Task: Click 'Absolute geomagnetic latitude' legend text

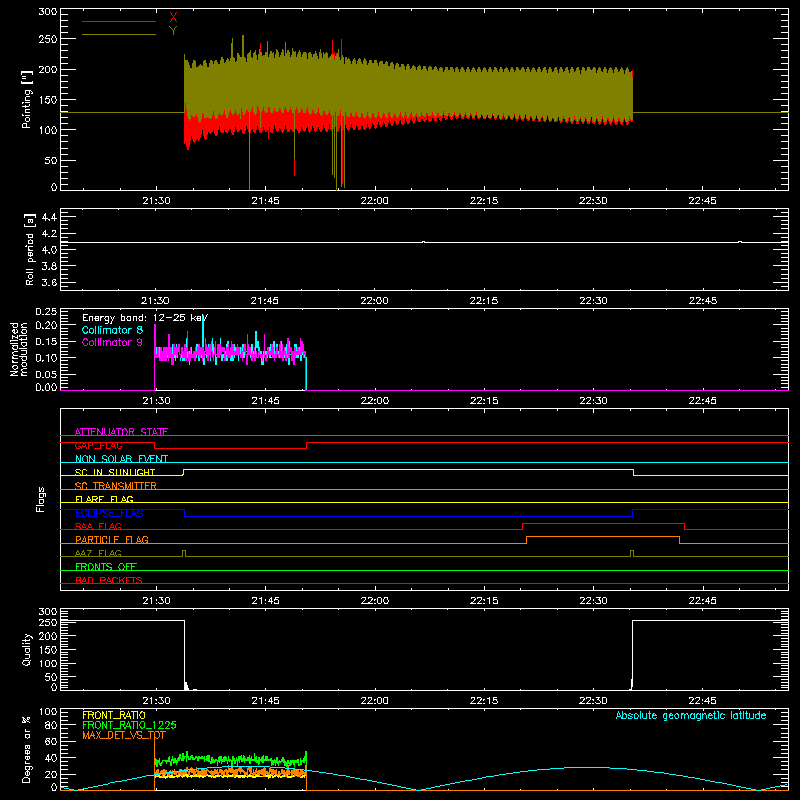Action: tap(691, 715)
